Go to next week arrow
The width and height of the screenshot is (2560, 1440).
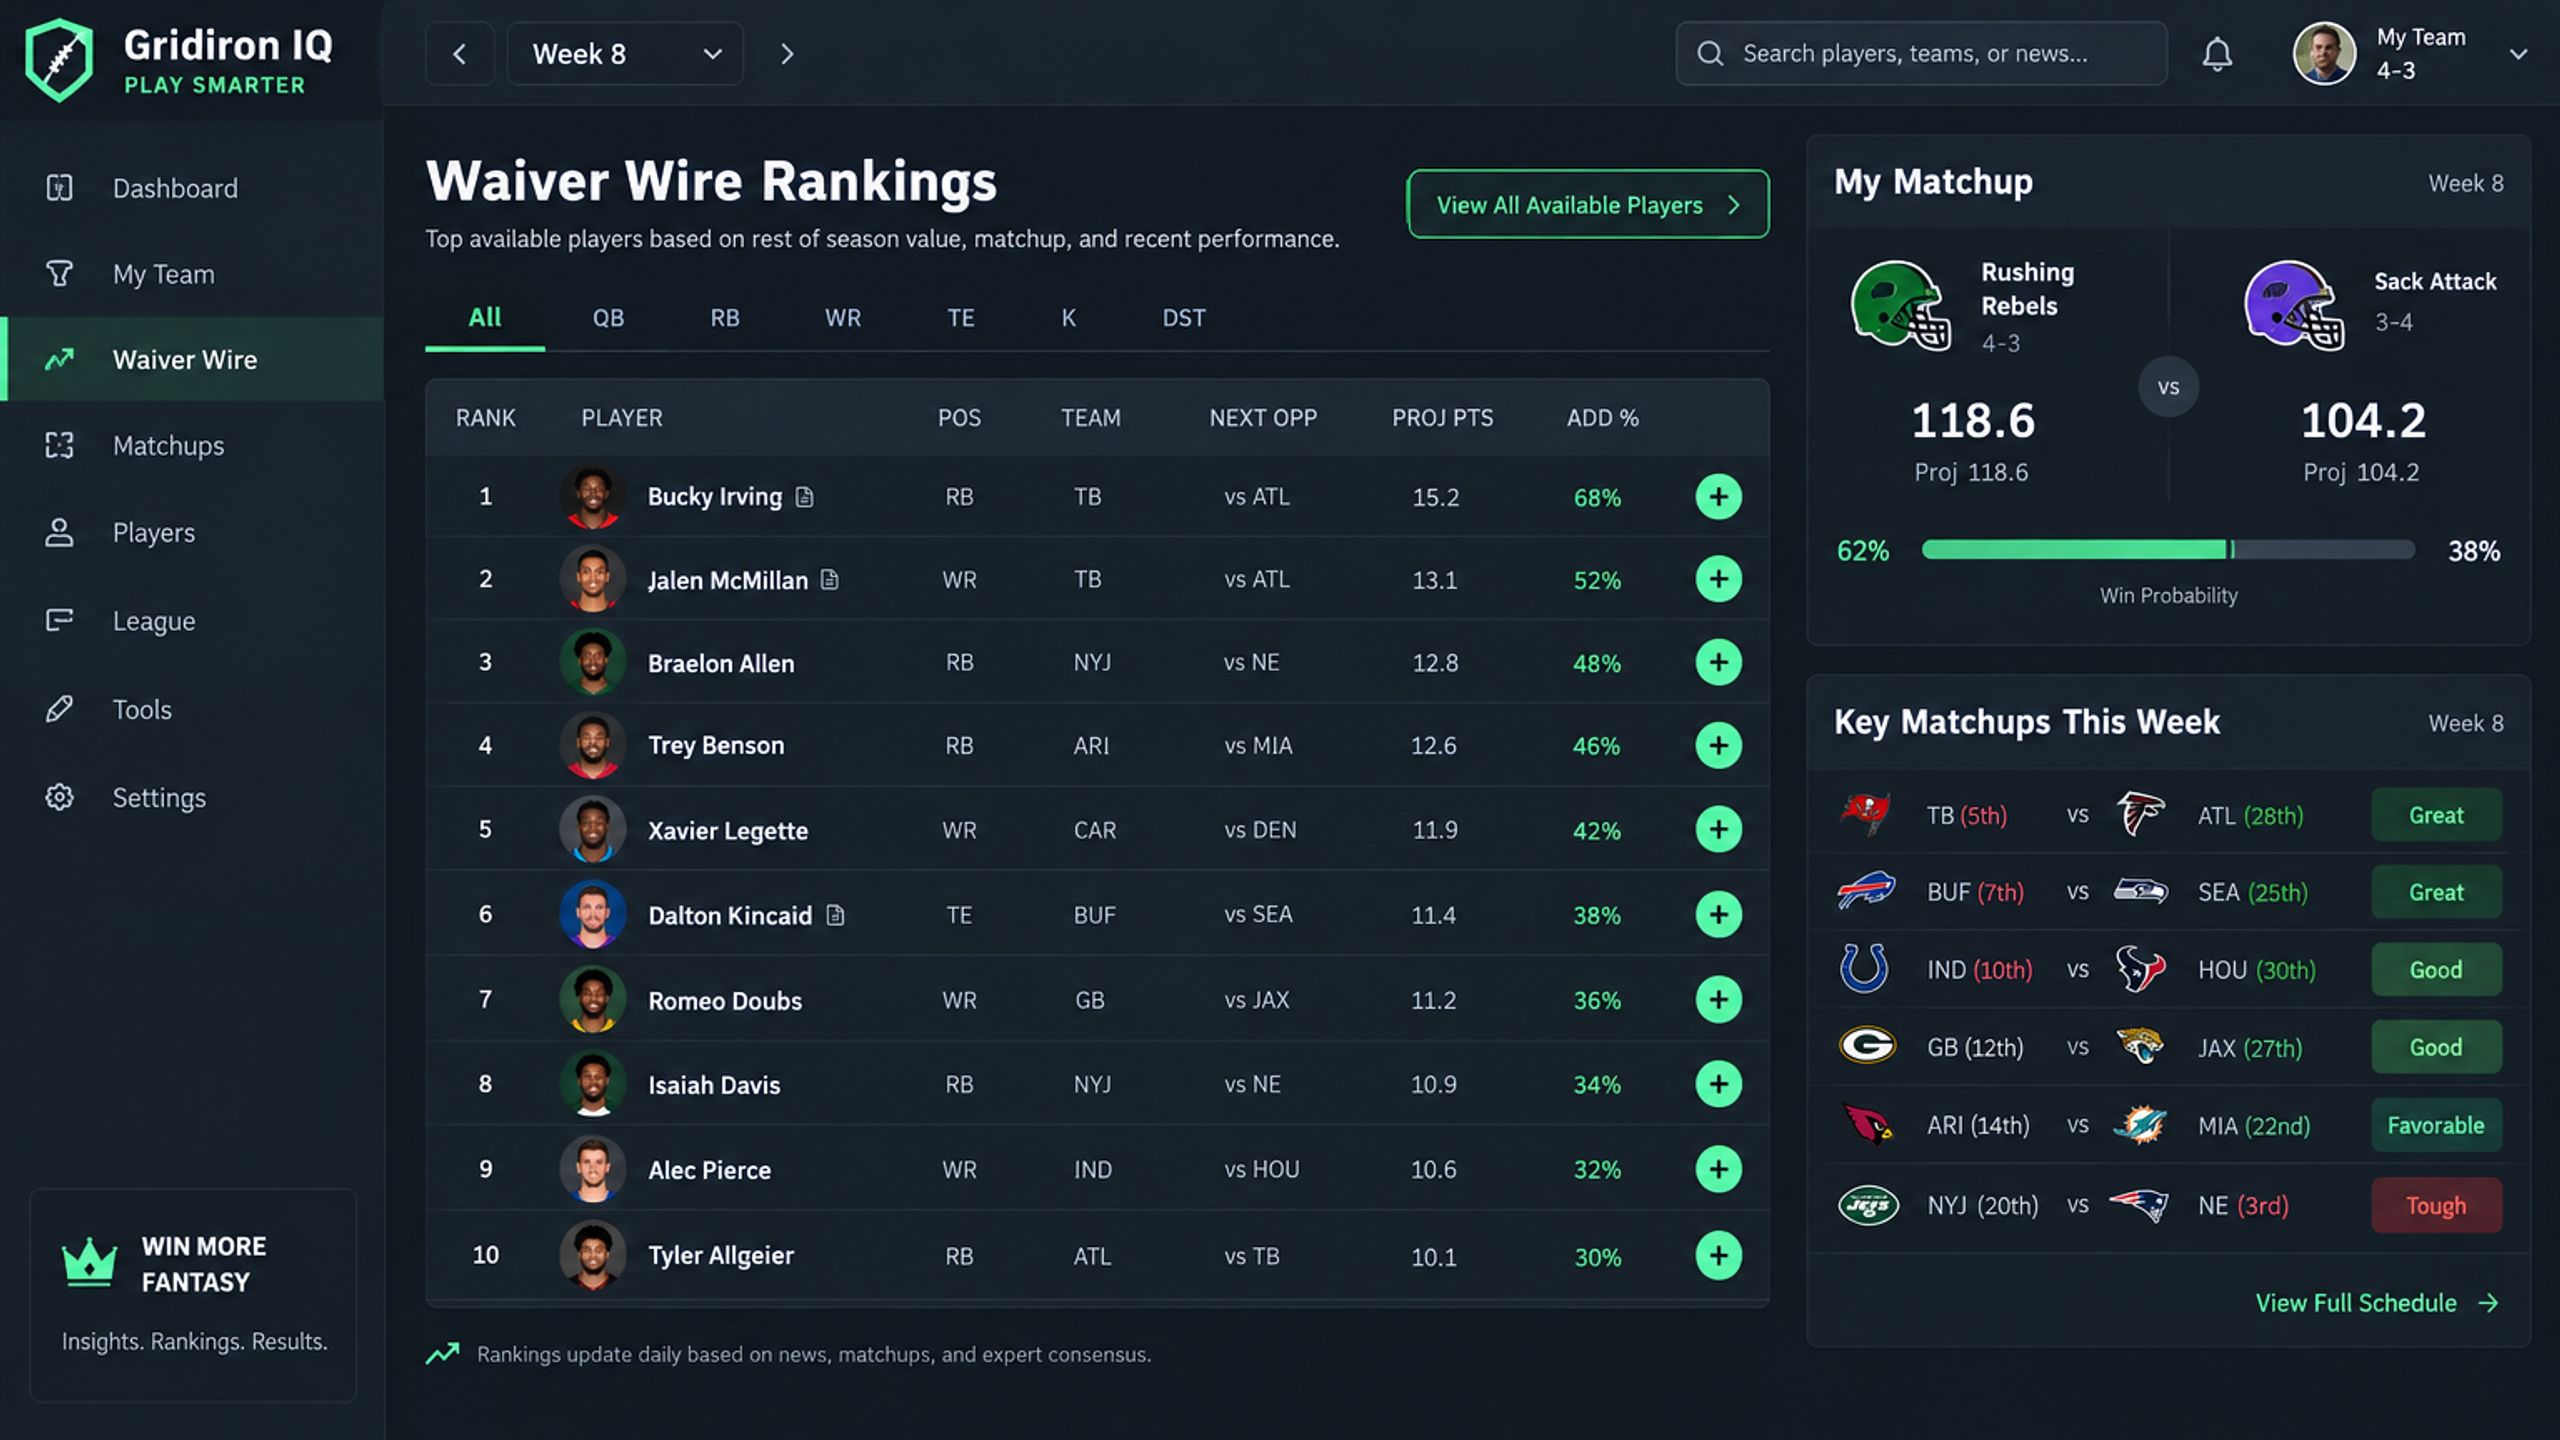point(787,54)
